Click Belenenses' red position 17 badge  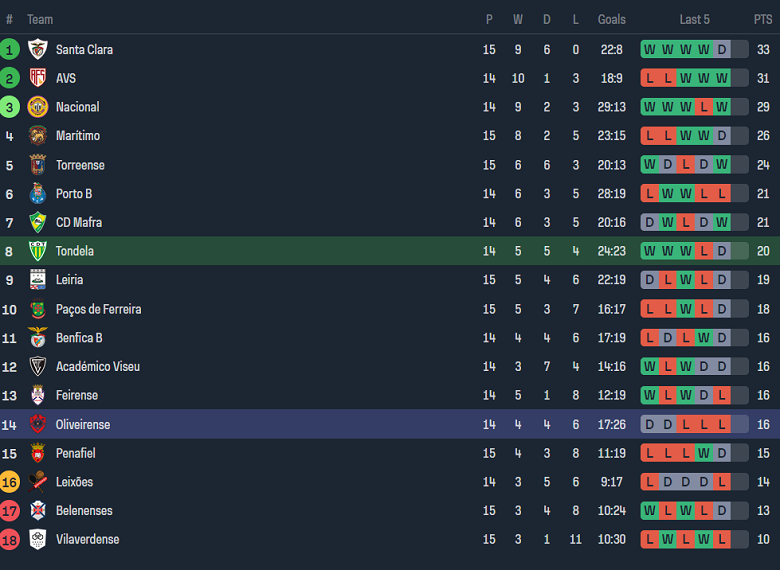10,510
